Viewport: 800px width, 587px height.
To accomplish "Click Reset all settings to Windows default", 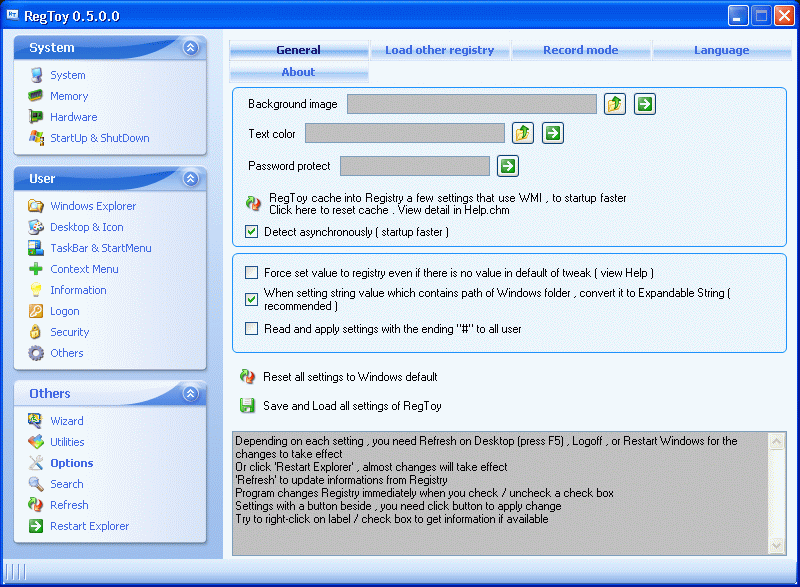I will tap(350, 377).
